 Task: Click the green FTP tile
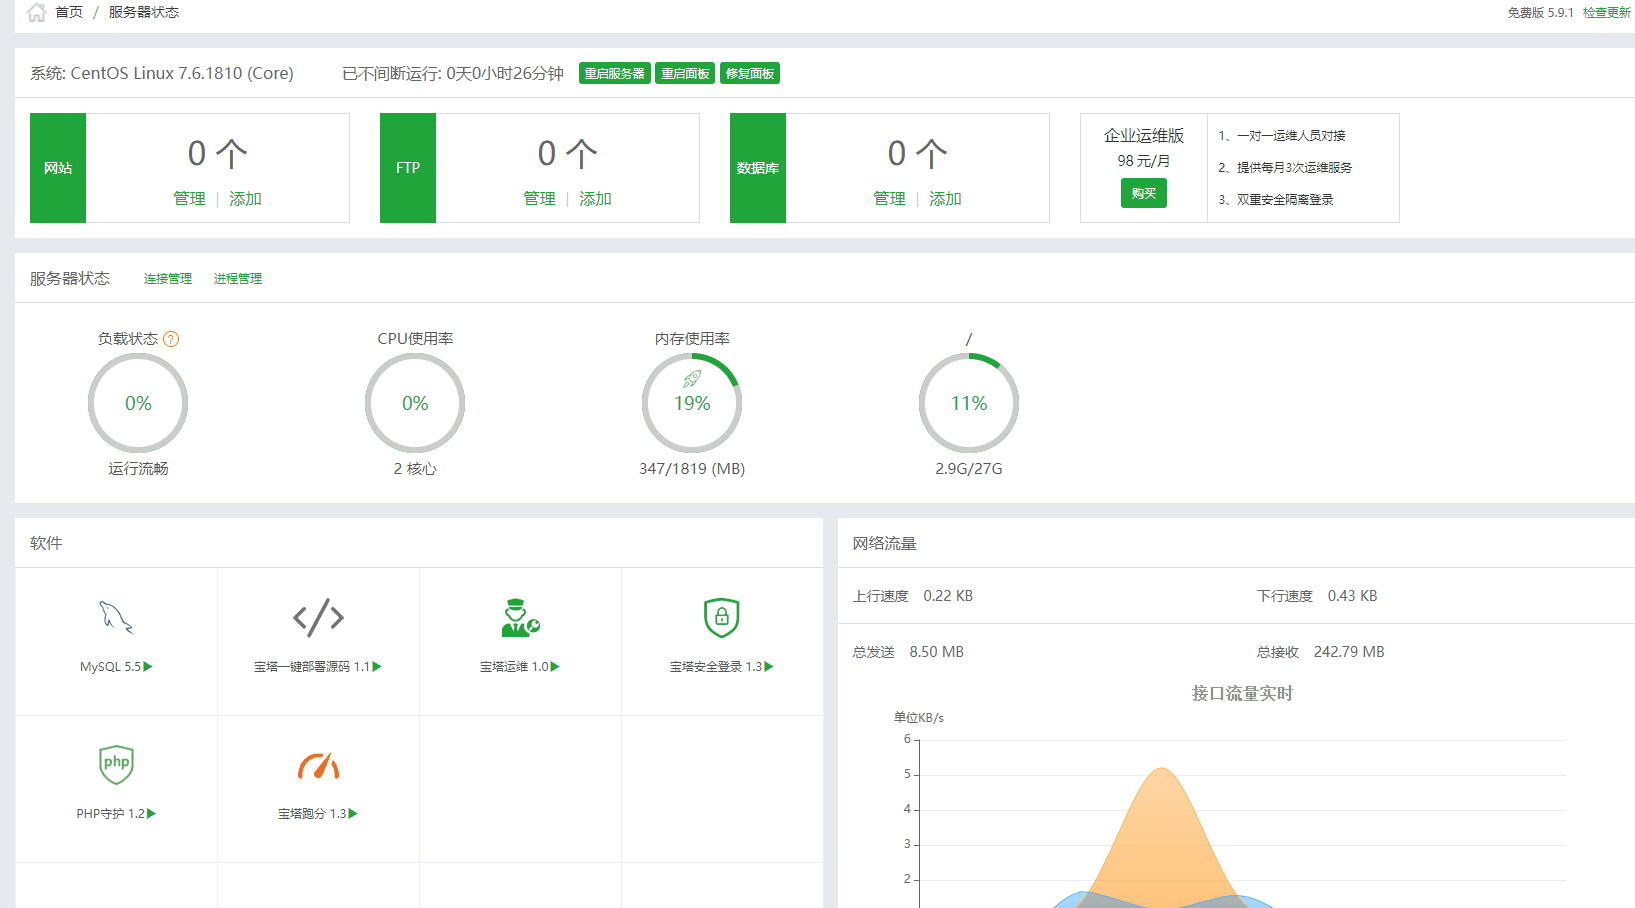coord(408,168)
